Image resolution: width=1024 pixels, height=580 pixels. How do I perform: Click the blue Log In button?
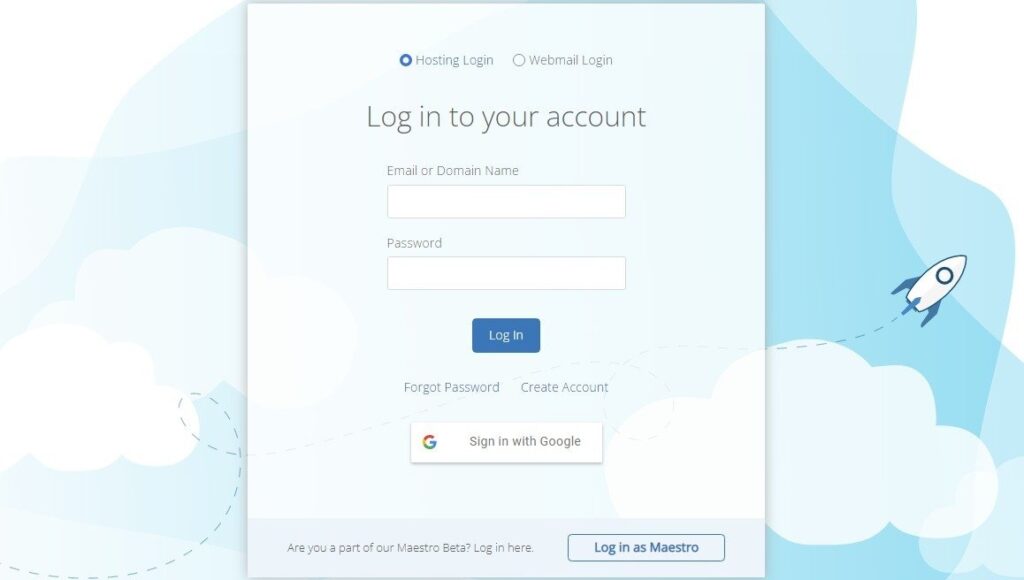point(506,335)
